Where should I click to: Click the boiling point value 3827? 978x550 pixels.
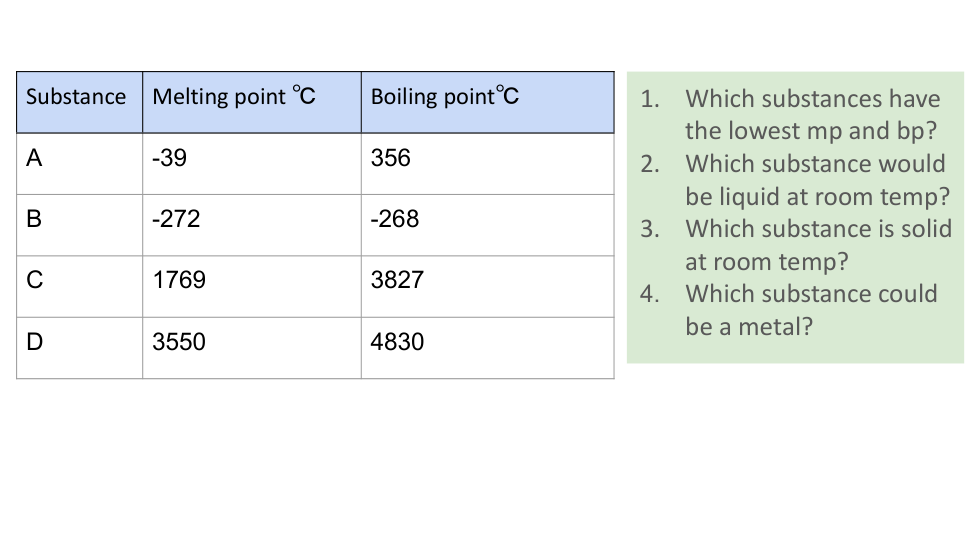(397, 281)
